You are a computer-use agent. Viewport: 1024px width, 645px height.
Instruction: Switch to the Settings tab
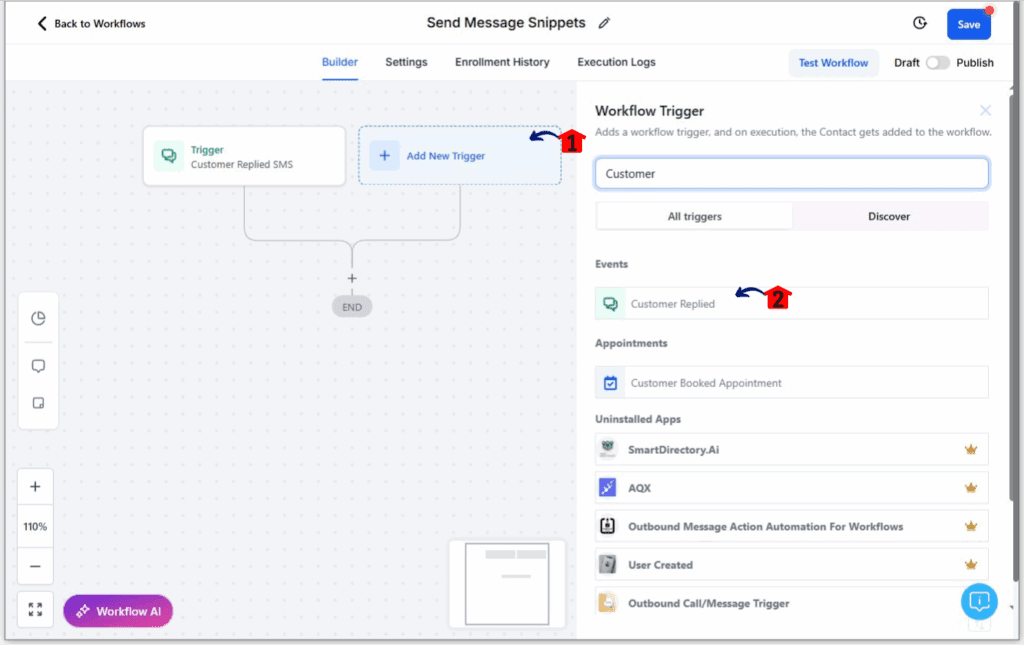click(406, 62)
